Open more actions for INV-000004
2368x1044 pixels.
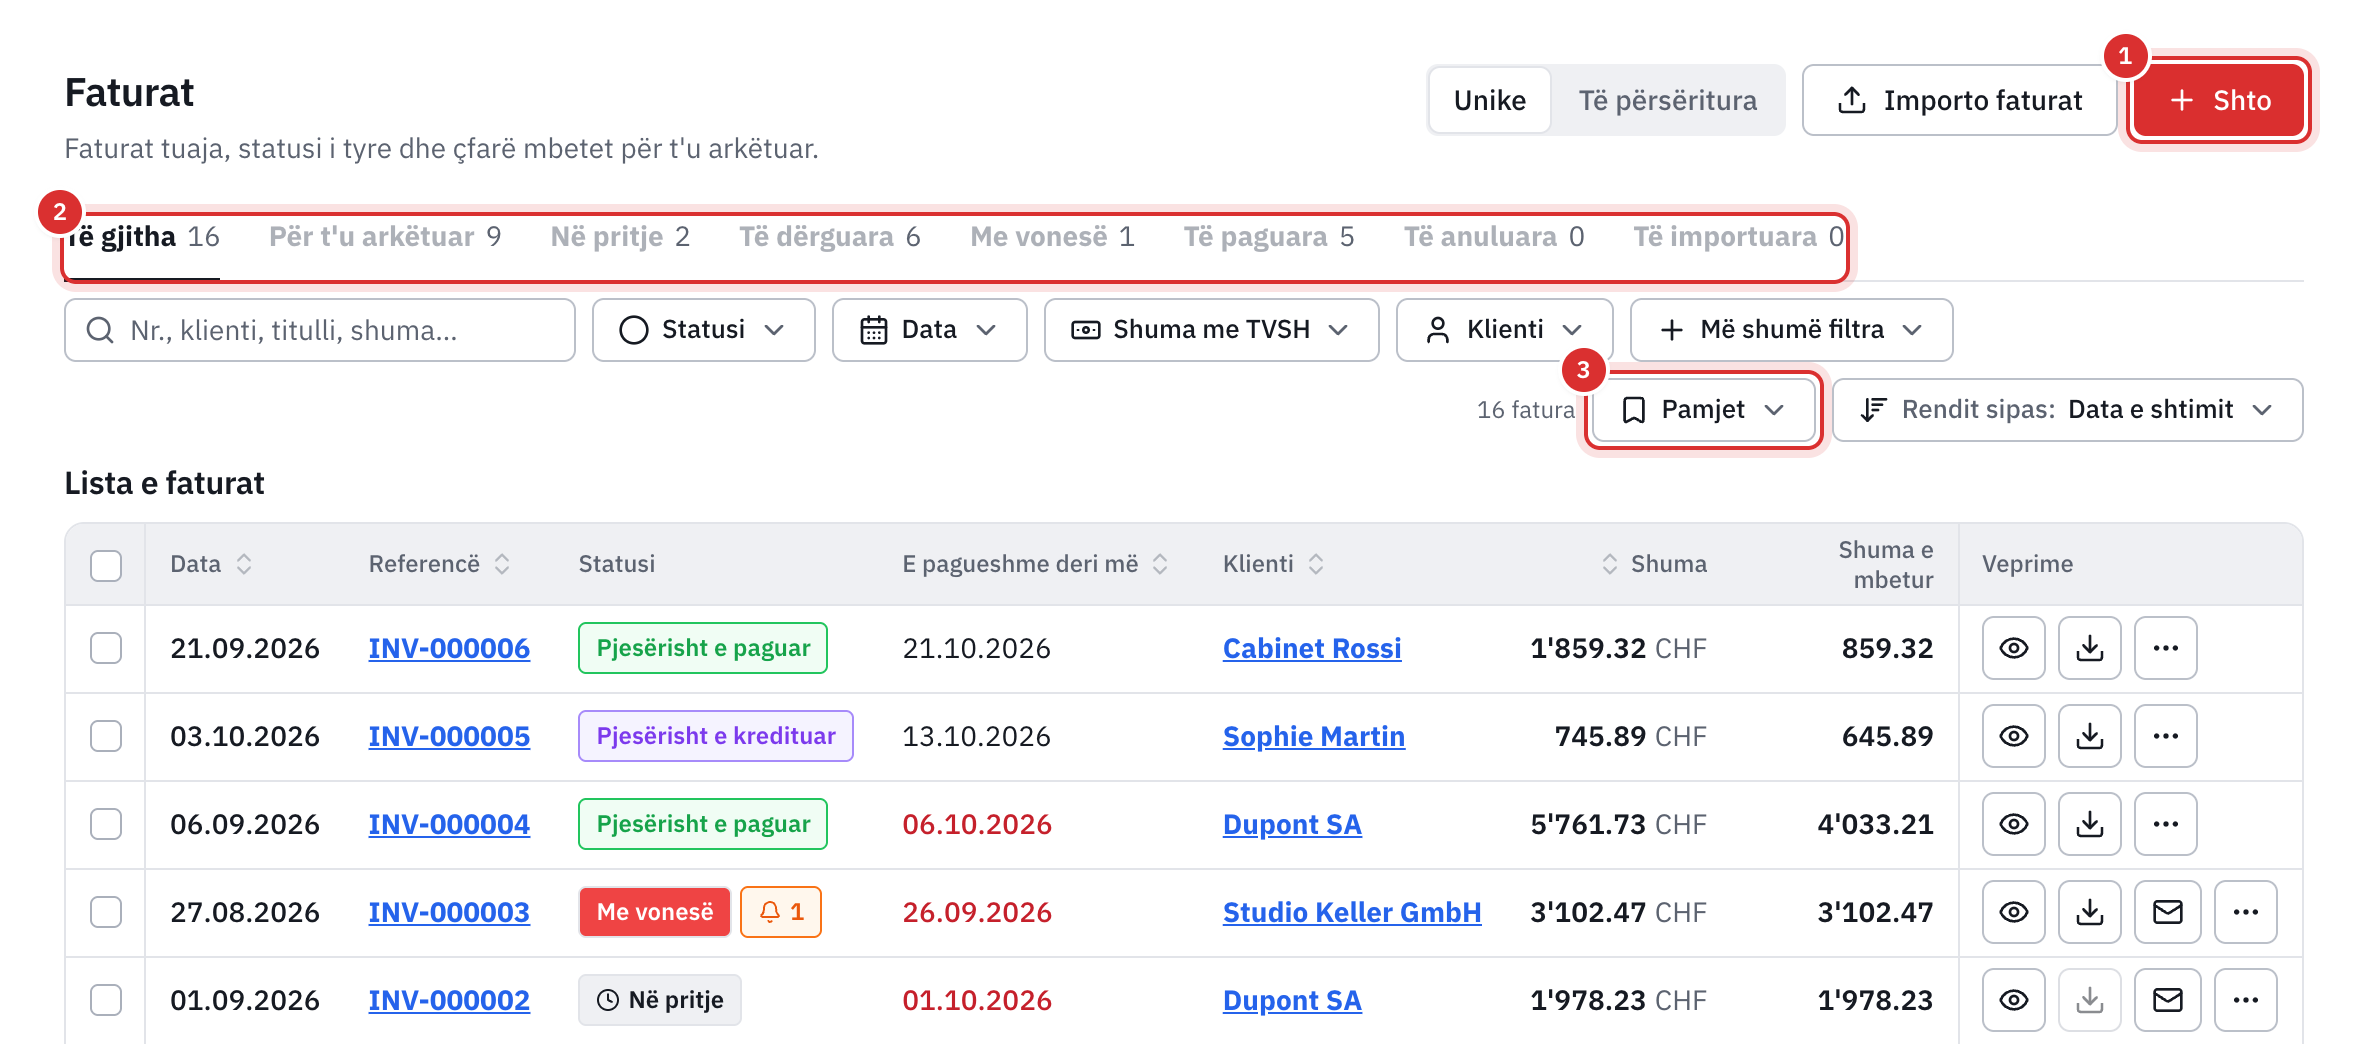click(x=2165, y=824)
